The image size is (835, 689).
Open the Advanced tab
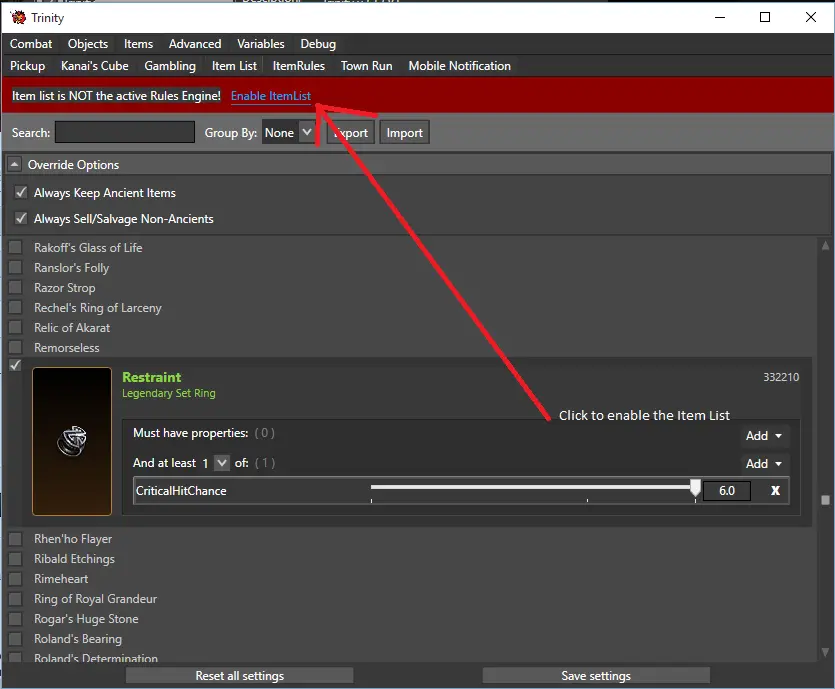coord(195,44)
